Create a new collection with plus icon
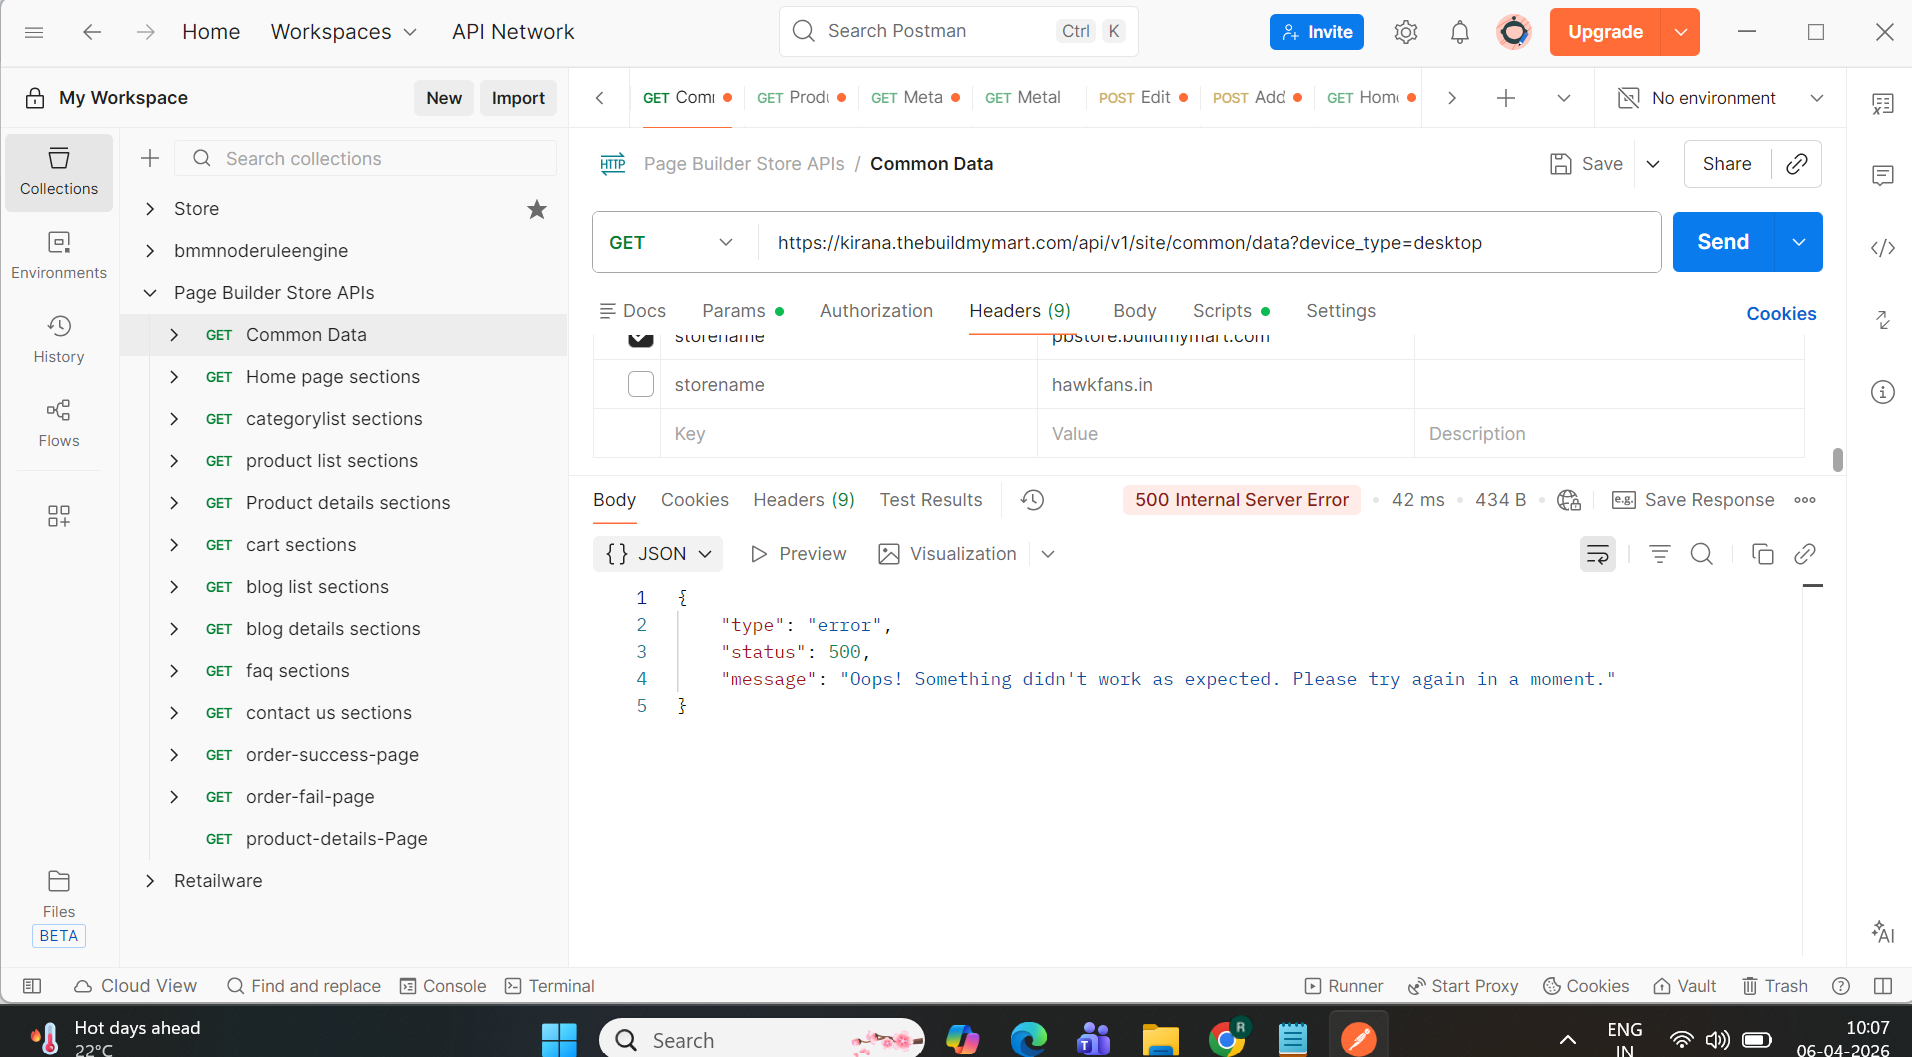This screenshot has width=1912, height=1057. click(x=150, y=158)
